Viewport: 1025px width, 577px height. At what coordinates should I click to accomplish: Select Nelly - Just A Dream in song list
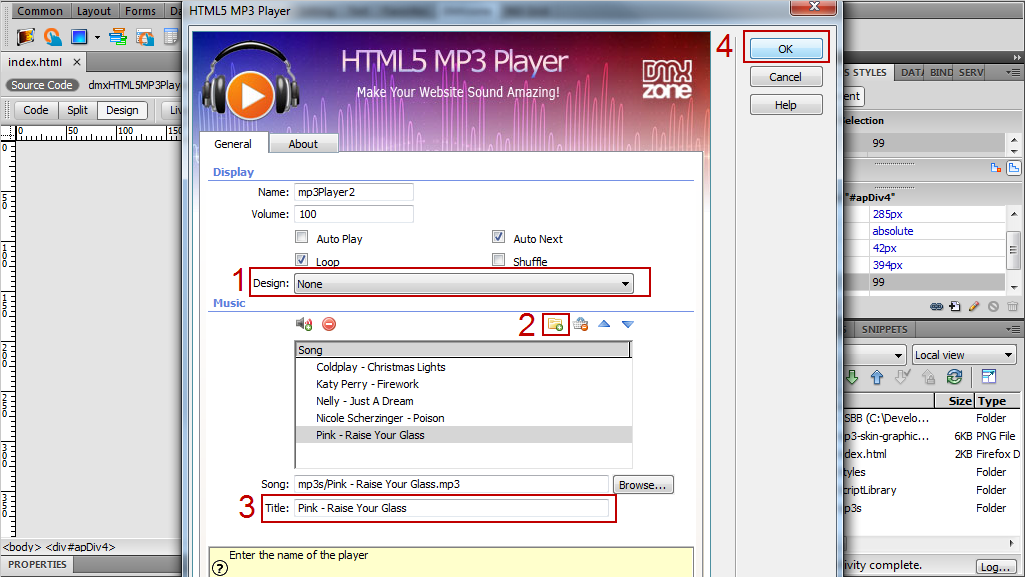pyautogui.click(x=464, y=401)
